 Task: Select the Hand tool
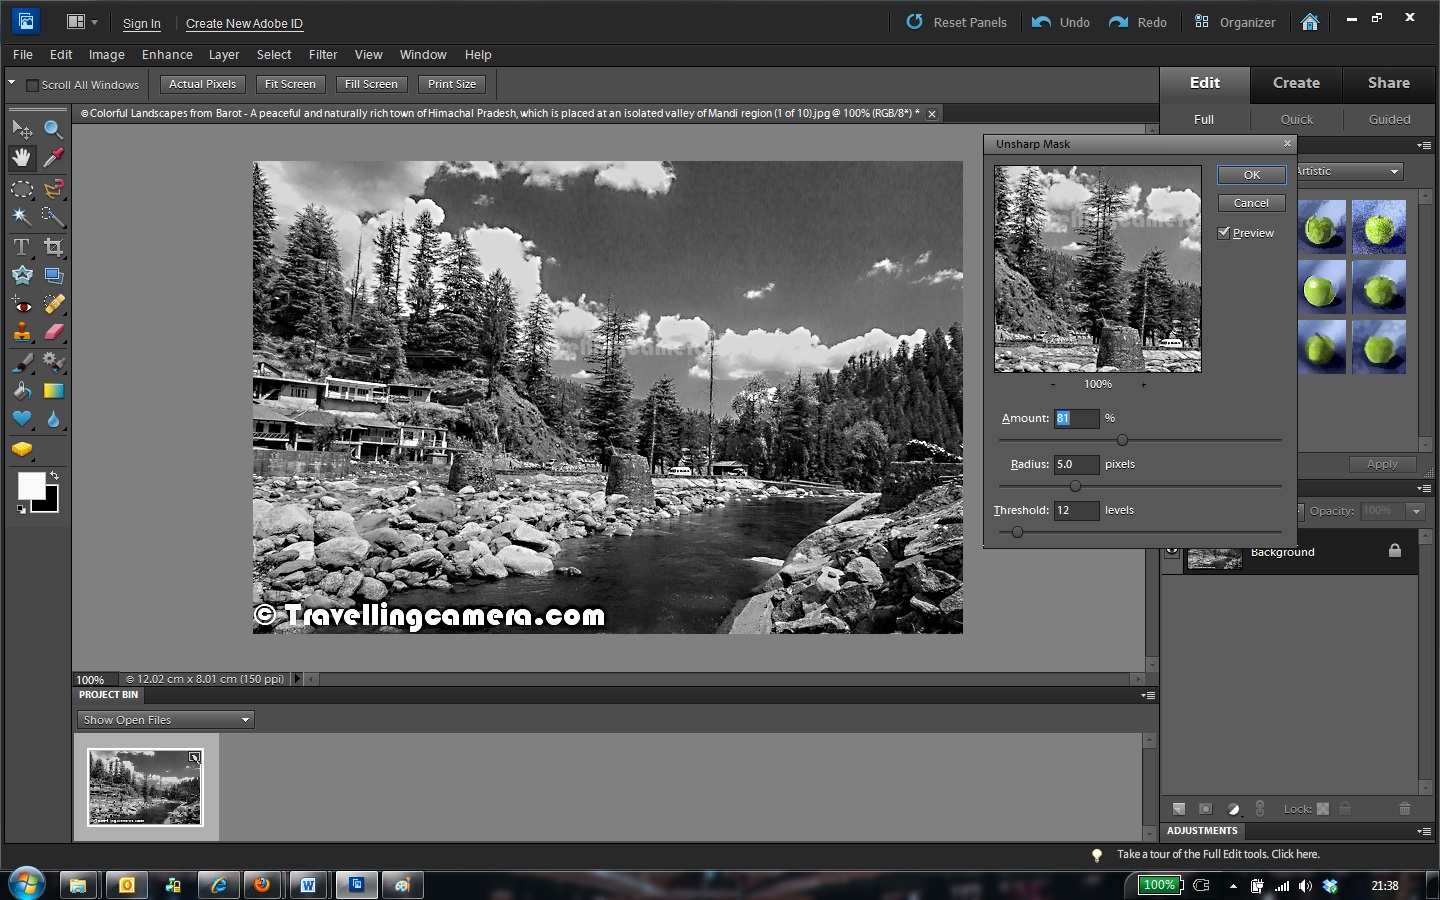point(22,157)
